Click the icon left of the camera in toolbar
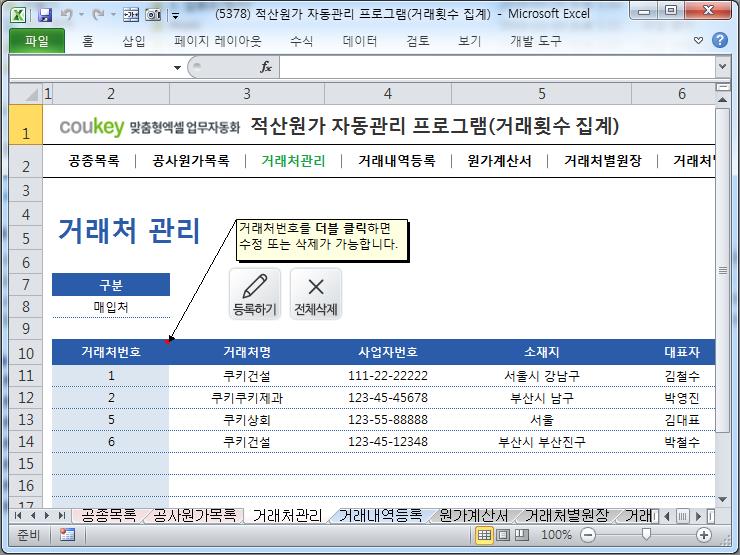 (131, 15)
